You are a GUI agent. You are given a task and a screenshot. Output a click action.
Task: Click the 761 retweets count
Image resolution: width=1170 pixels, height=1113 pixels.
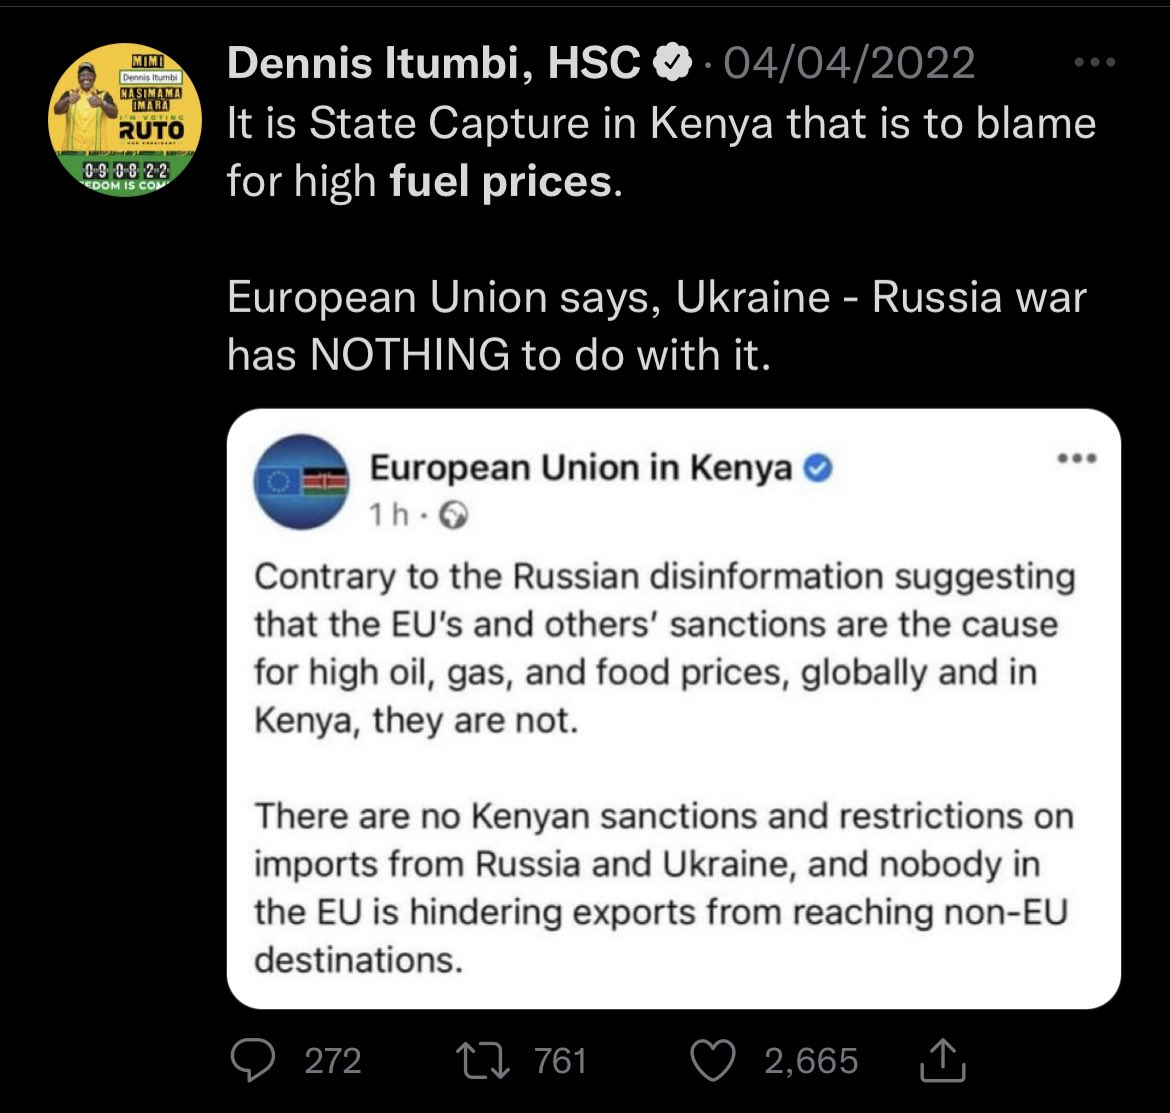pyautogui.click(x=560, y=1060)
